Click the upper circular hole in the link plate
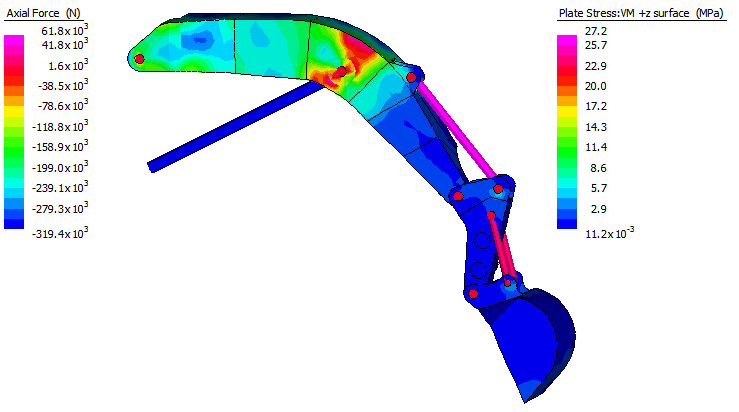 click(x=482, y=240)
